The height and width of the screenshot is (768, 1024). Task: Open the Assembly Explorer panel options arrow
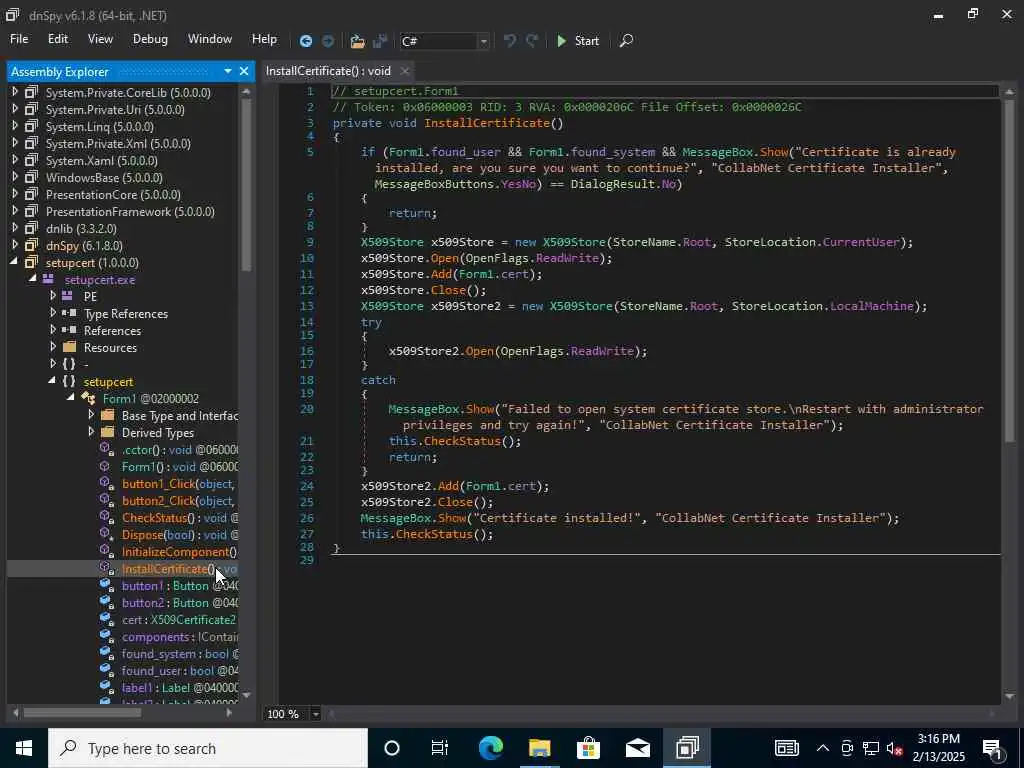[x=227, y=71]
